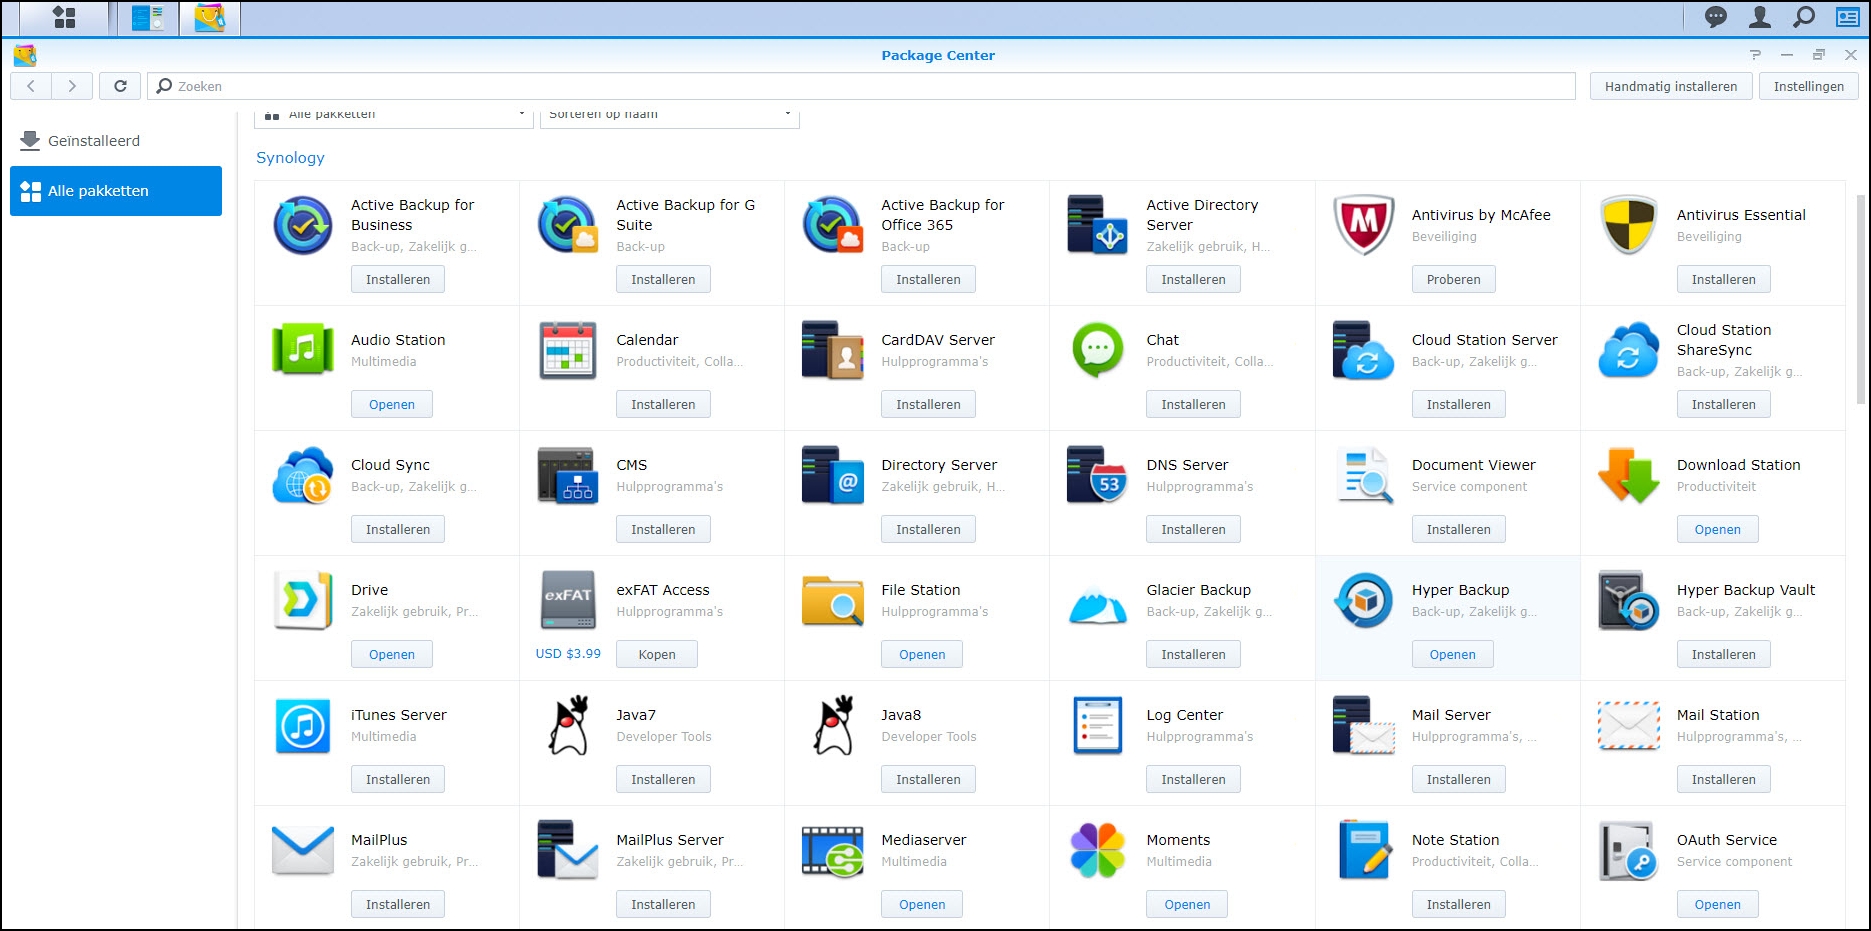
Task: Click the Audio Station music icon
Action: pos(303,350)
